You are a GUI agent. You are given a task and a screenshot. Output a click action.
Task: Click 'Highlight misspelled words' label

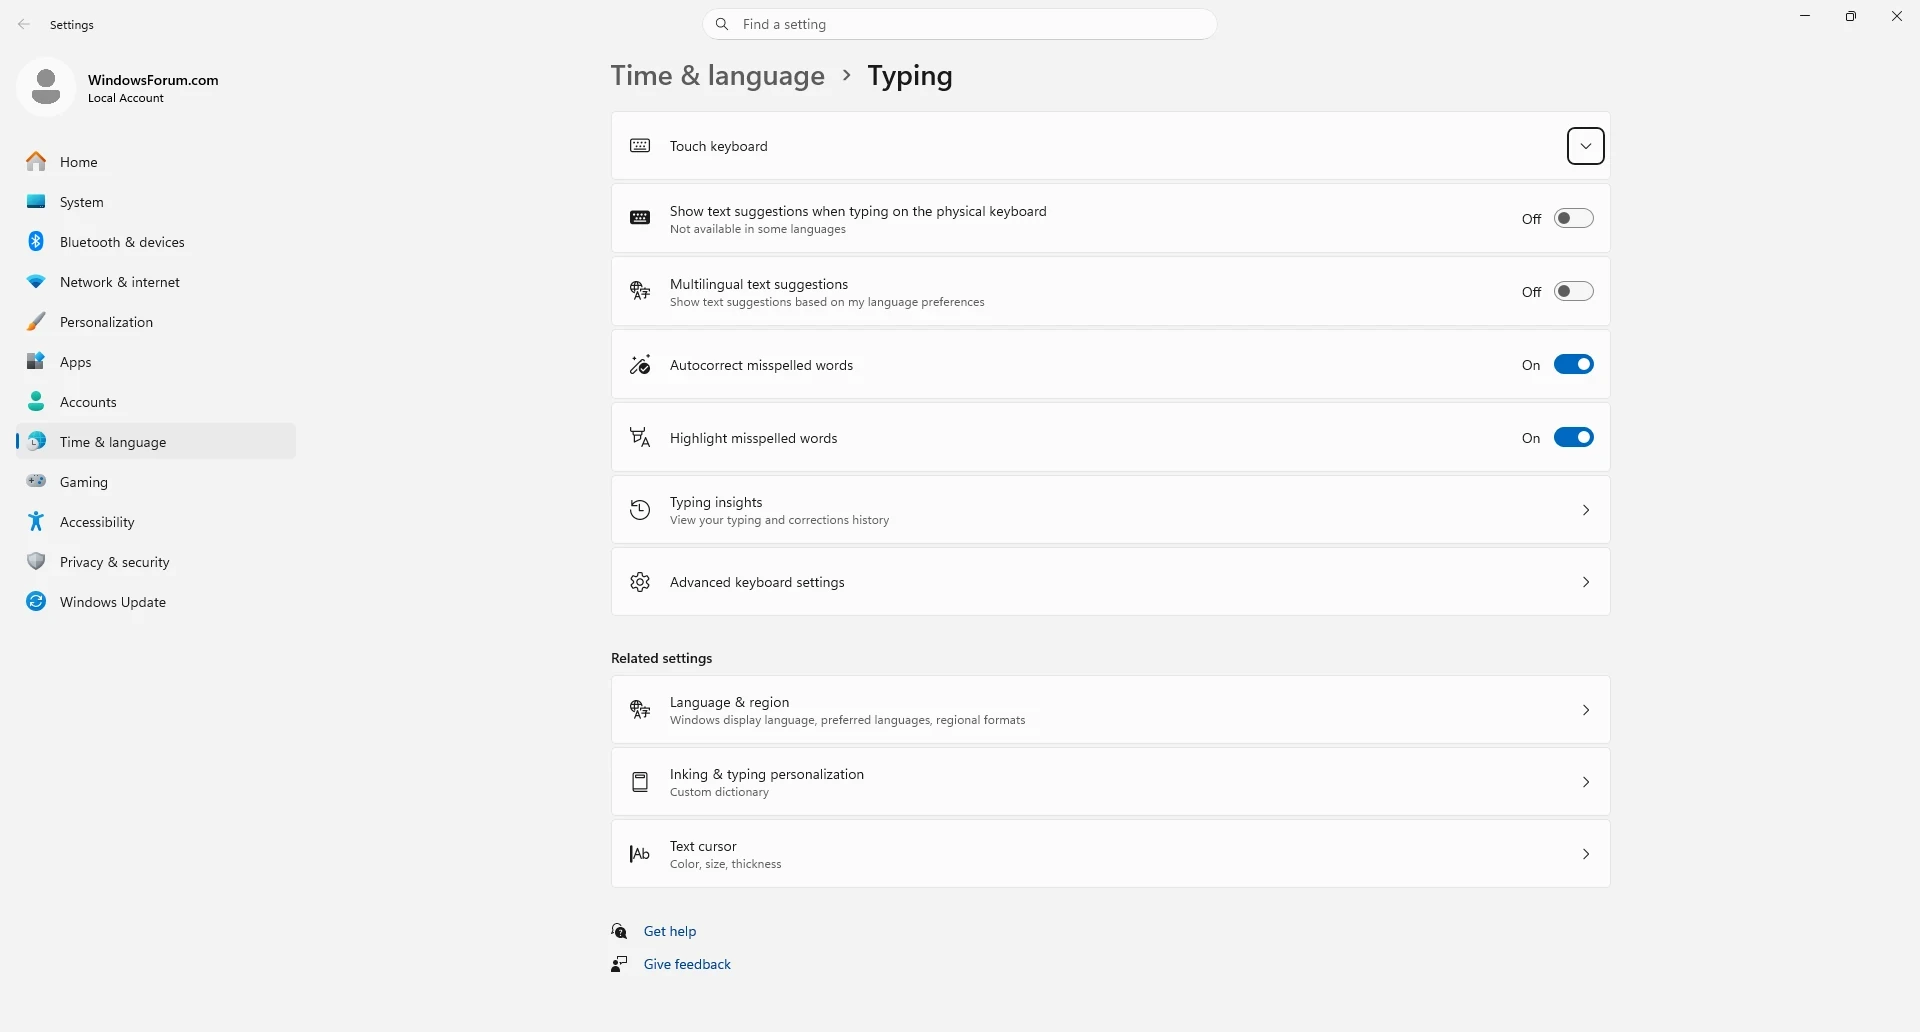pos(753,438)
